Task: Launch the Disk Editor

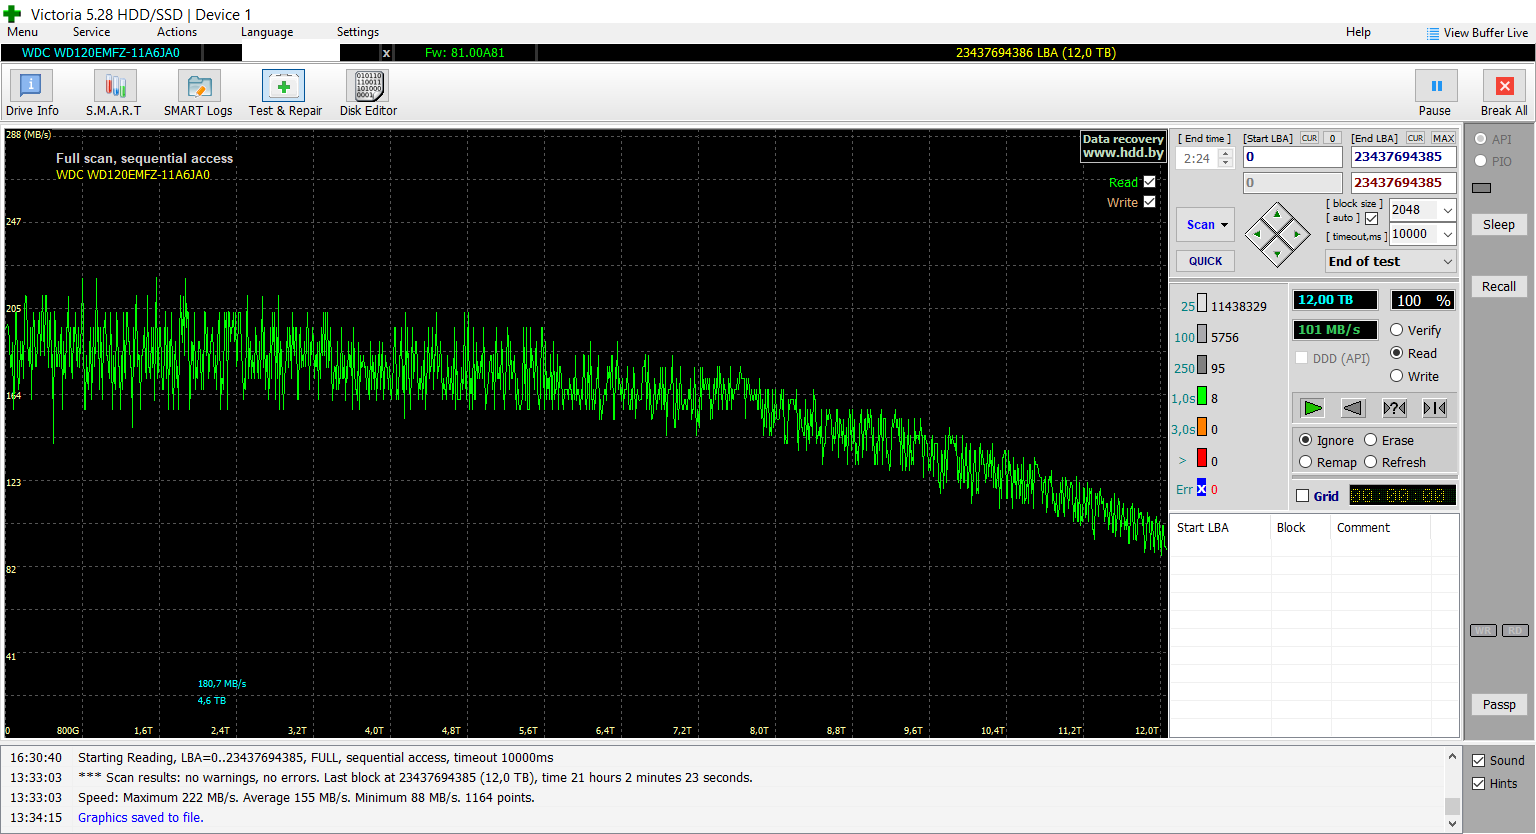Action: [x=368, y=93]
